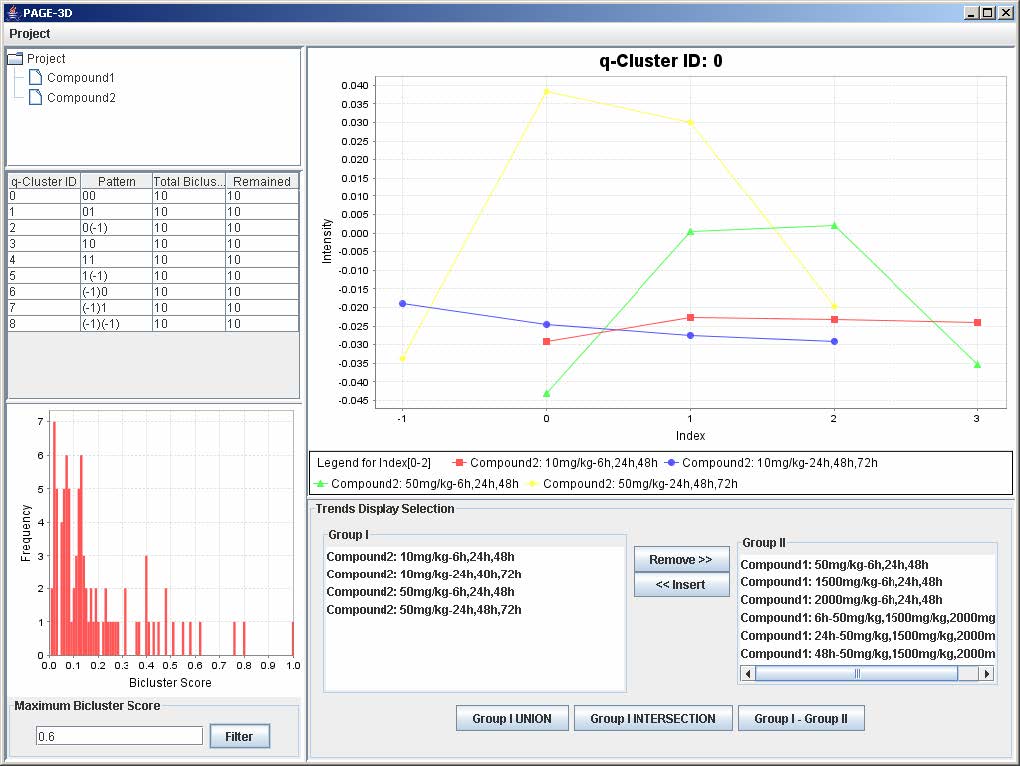Select q-Cluster row with pattern 0(-1)
This screenshot has width=1020, height=766.
(154, 228)
